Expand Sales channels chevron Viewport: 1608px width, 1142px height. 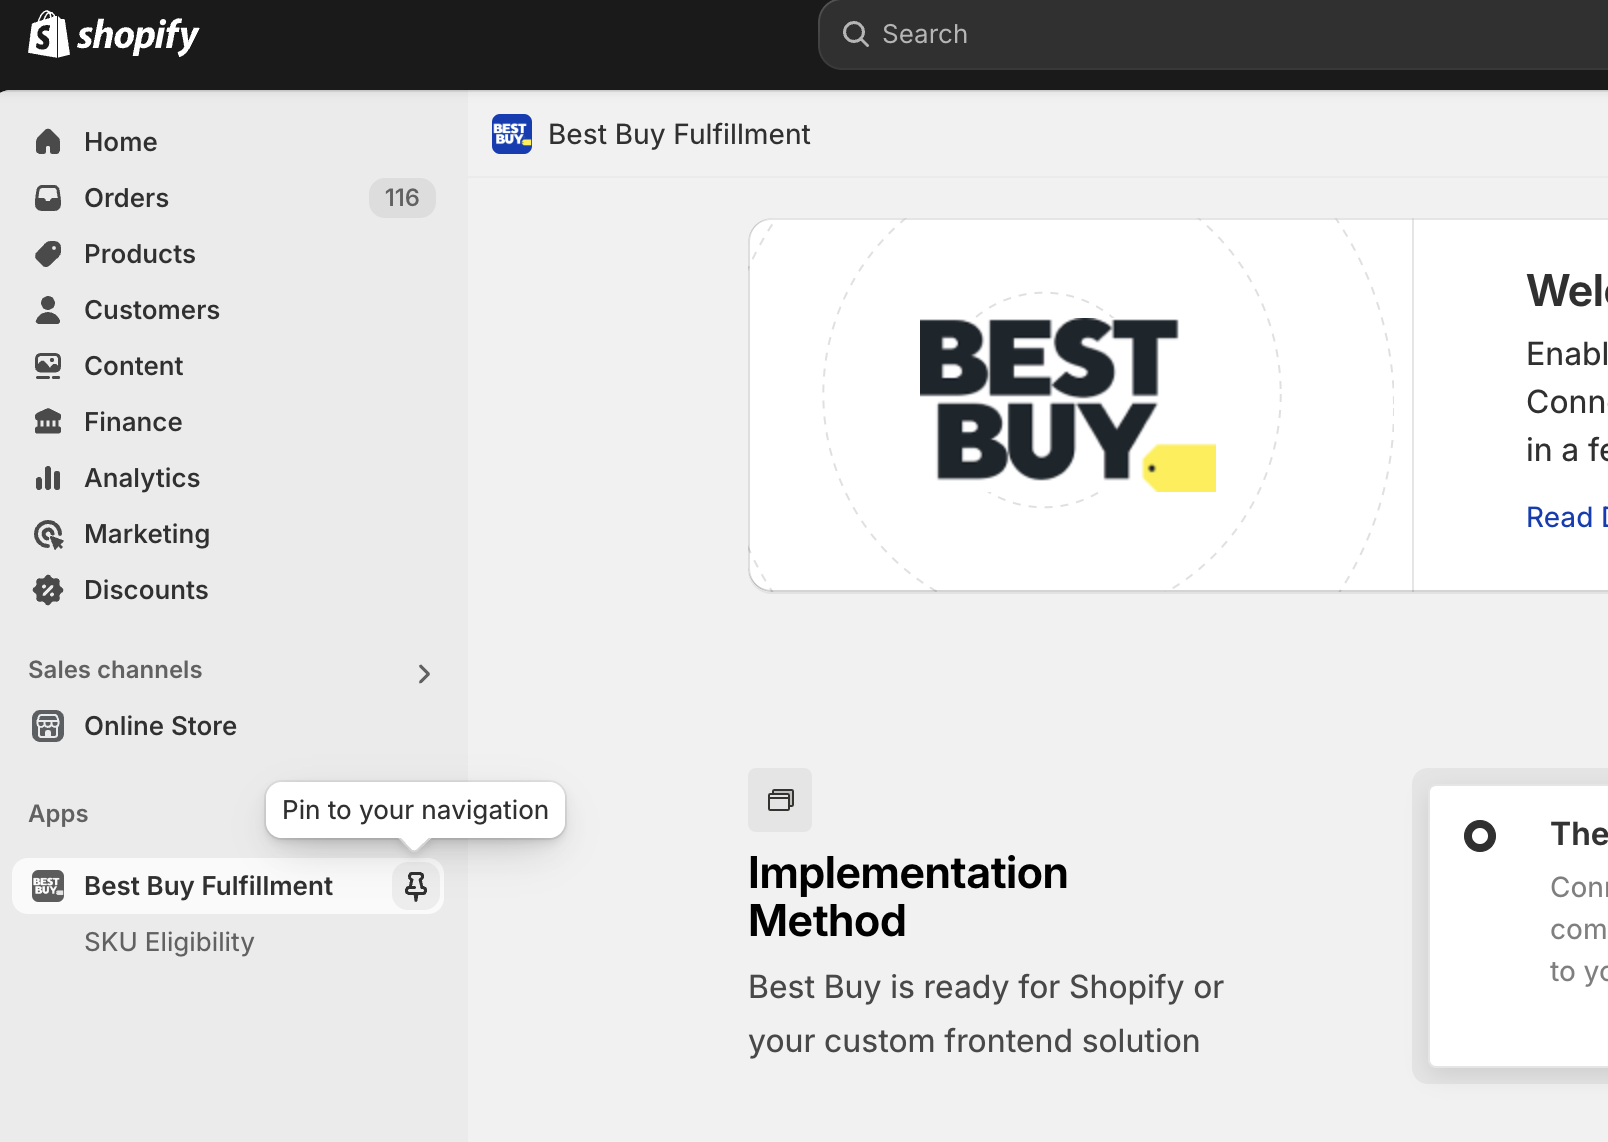(x=424, y=674)
